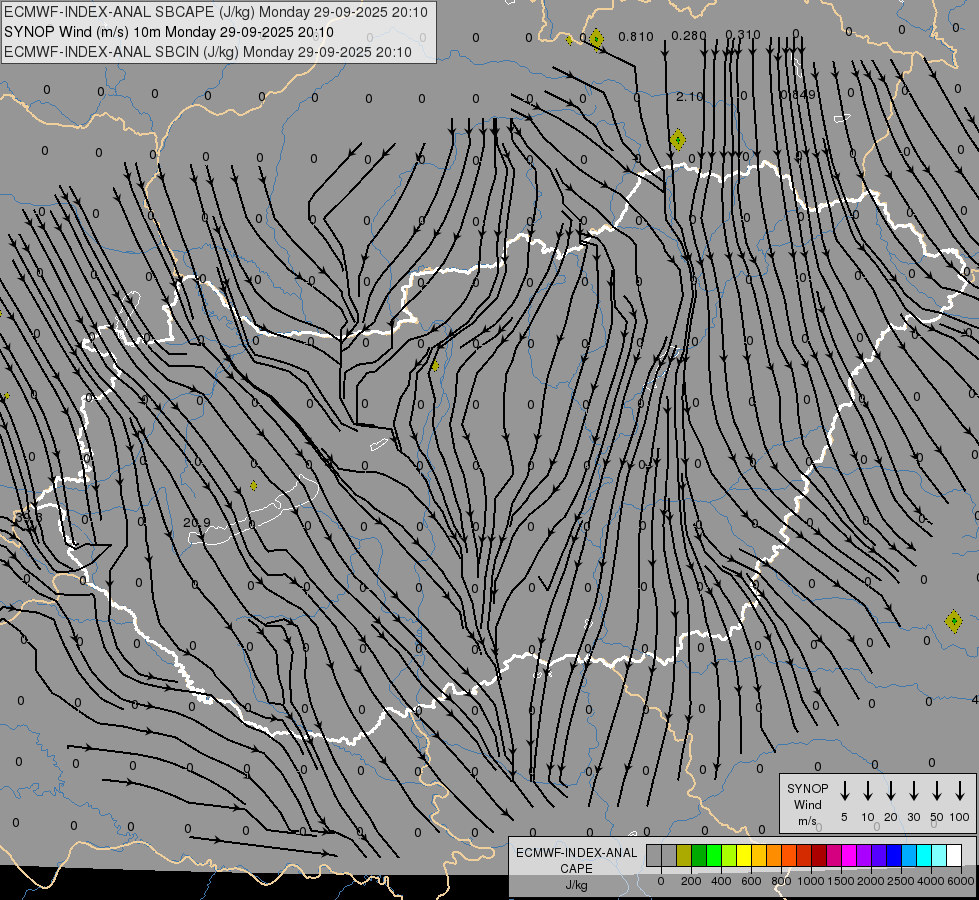Click the 2000 tick label in the CAPE legend

870,881
